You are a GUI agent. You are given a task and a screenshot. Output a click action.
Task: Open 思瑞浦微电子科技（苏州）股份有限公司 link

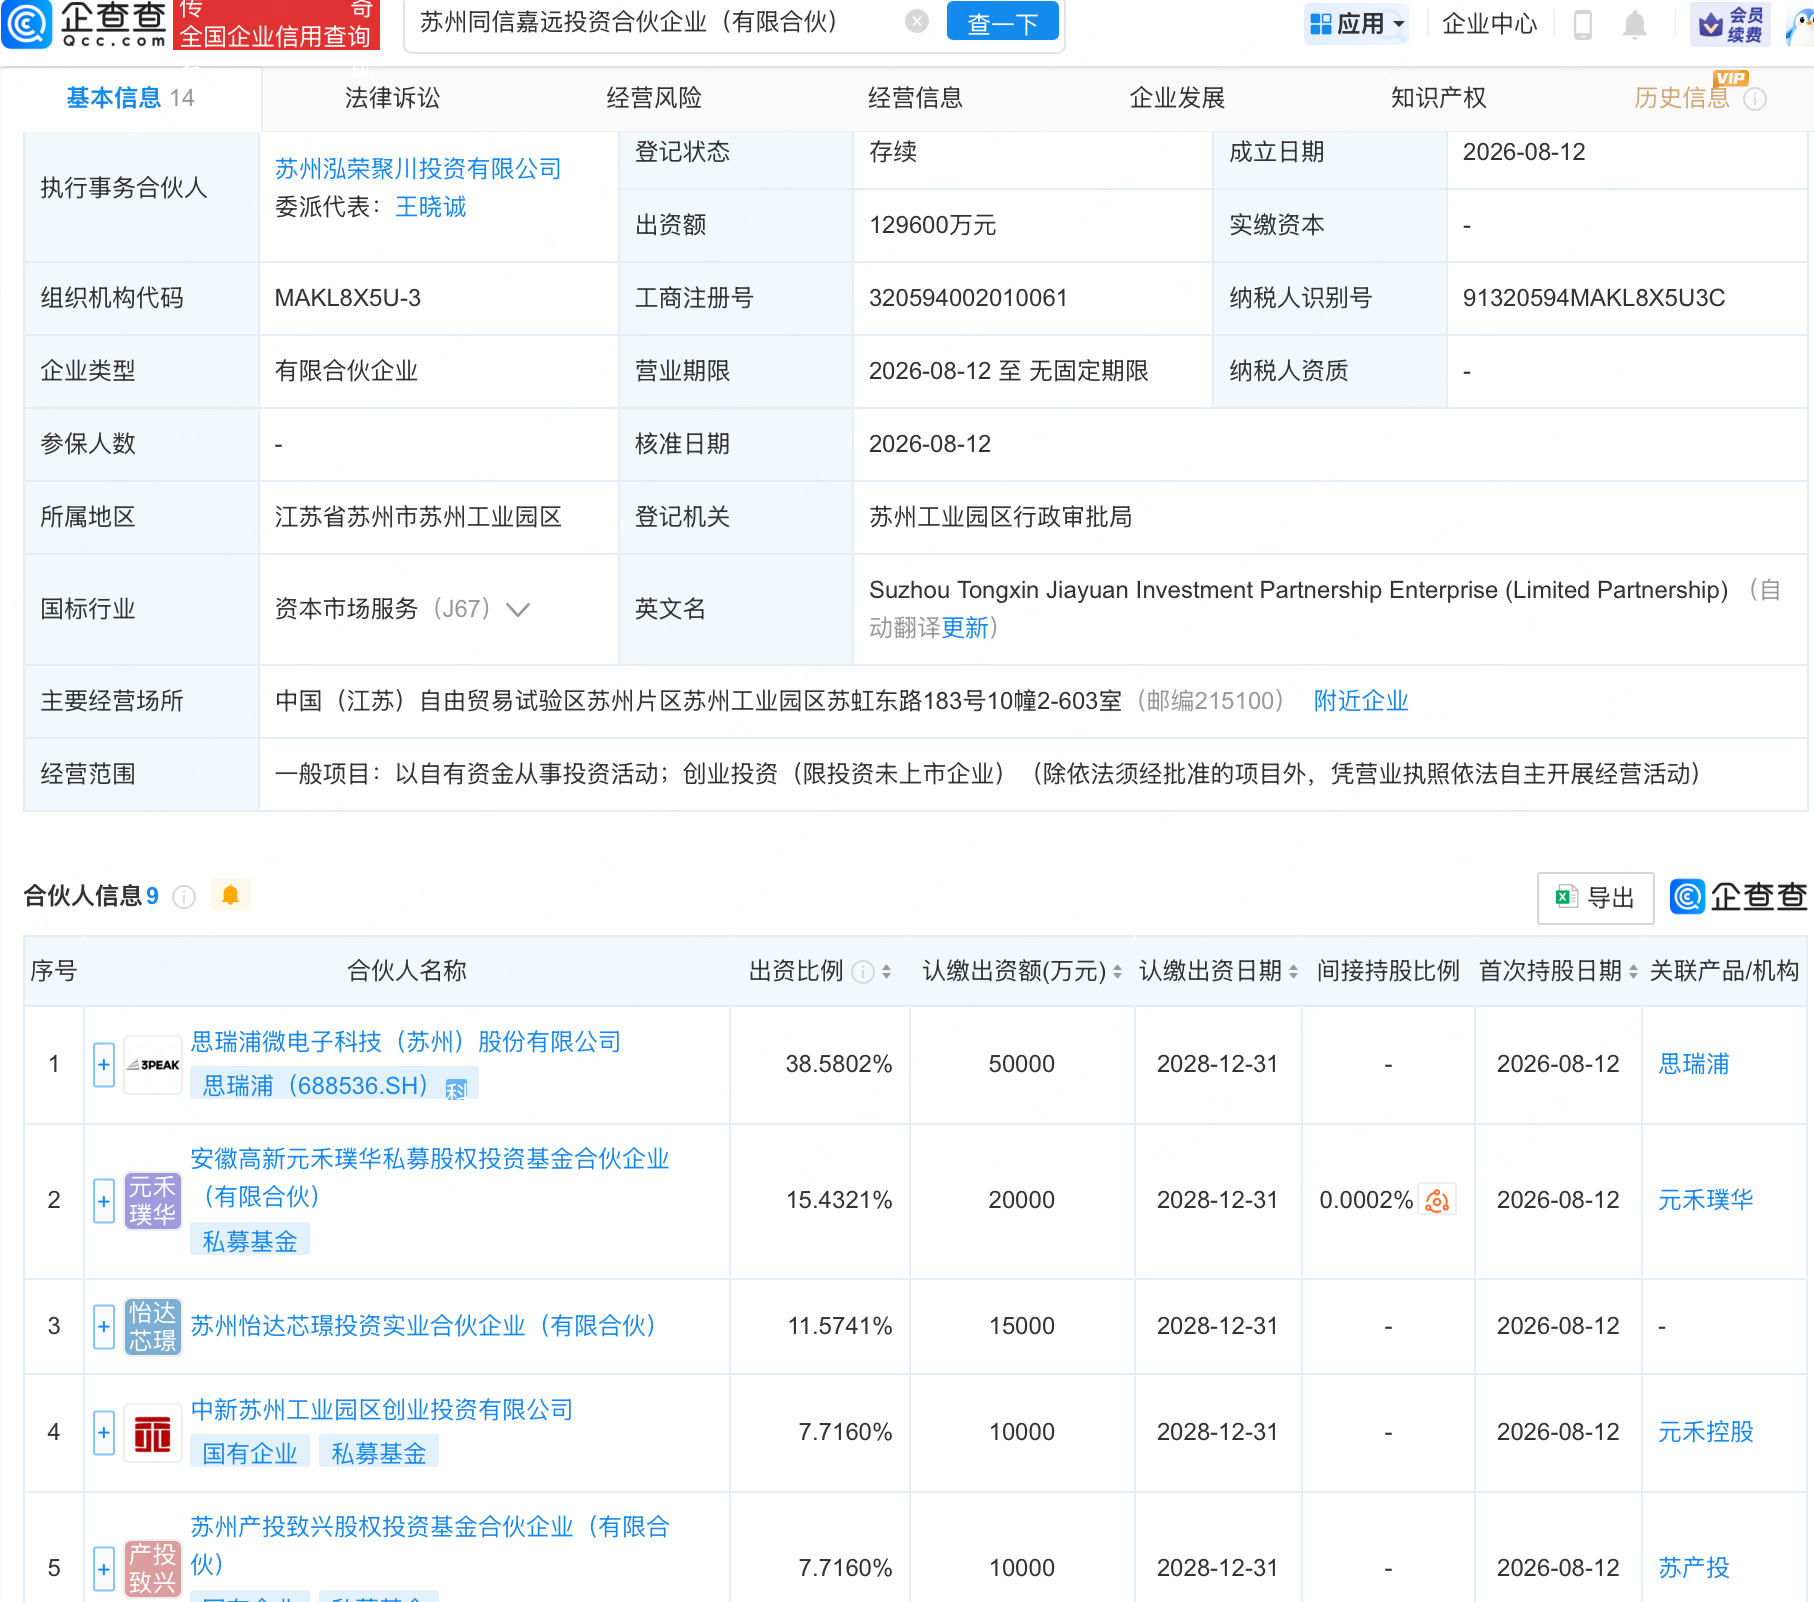406,1042
